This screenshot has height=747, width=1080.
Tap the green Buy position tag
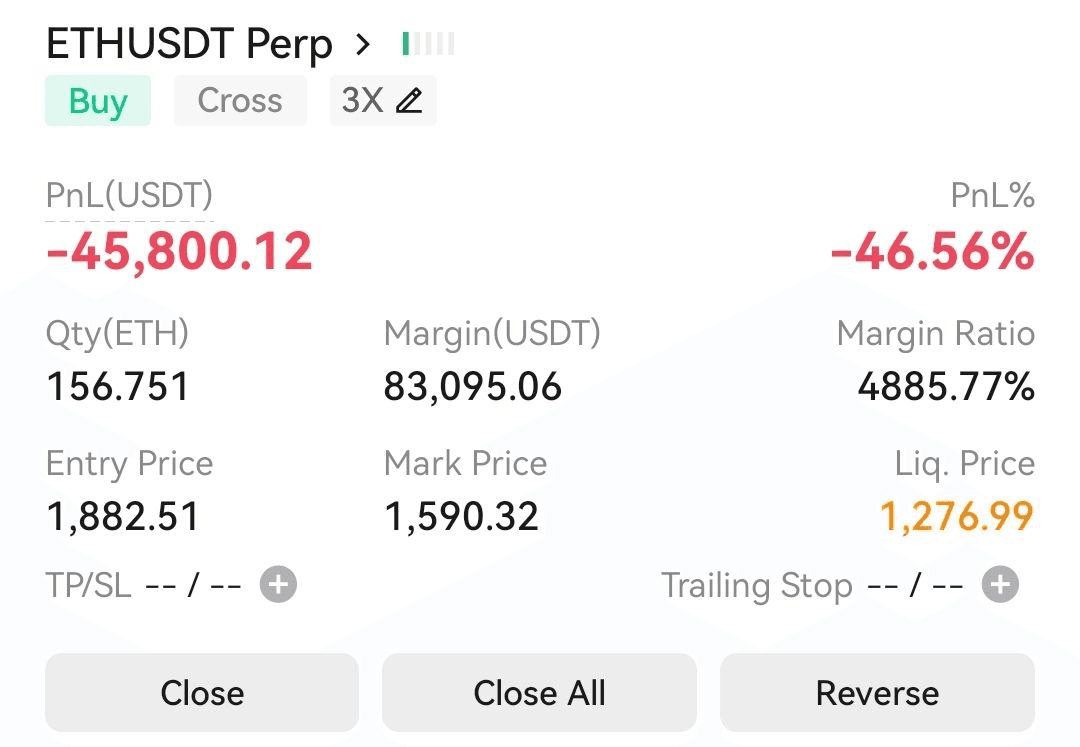tap(98, 101)
